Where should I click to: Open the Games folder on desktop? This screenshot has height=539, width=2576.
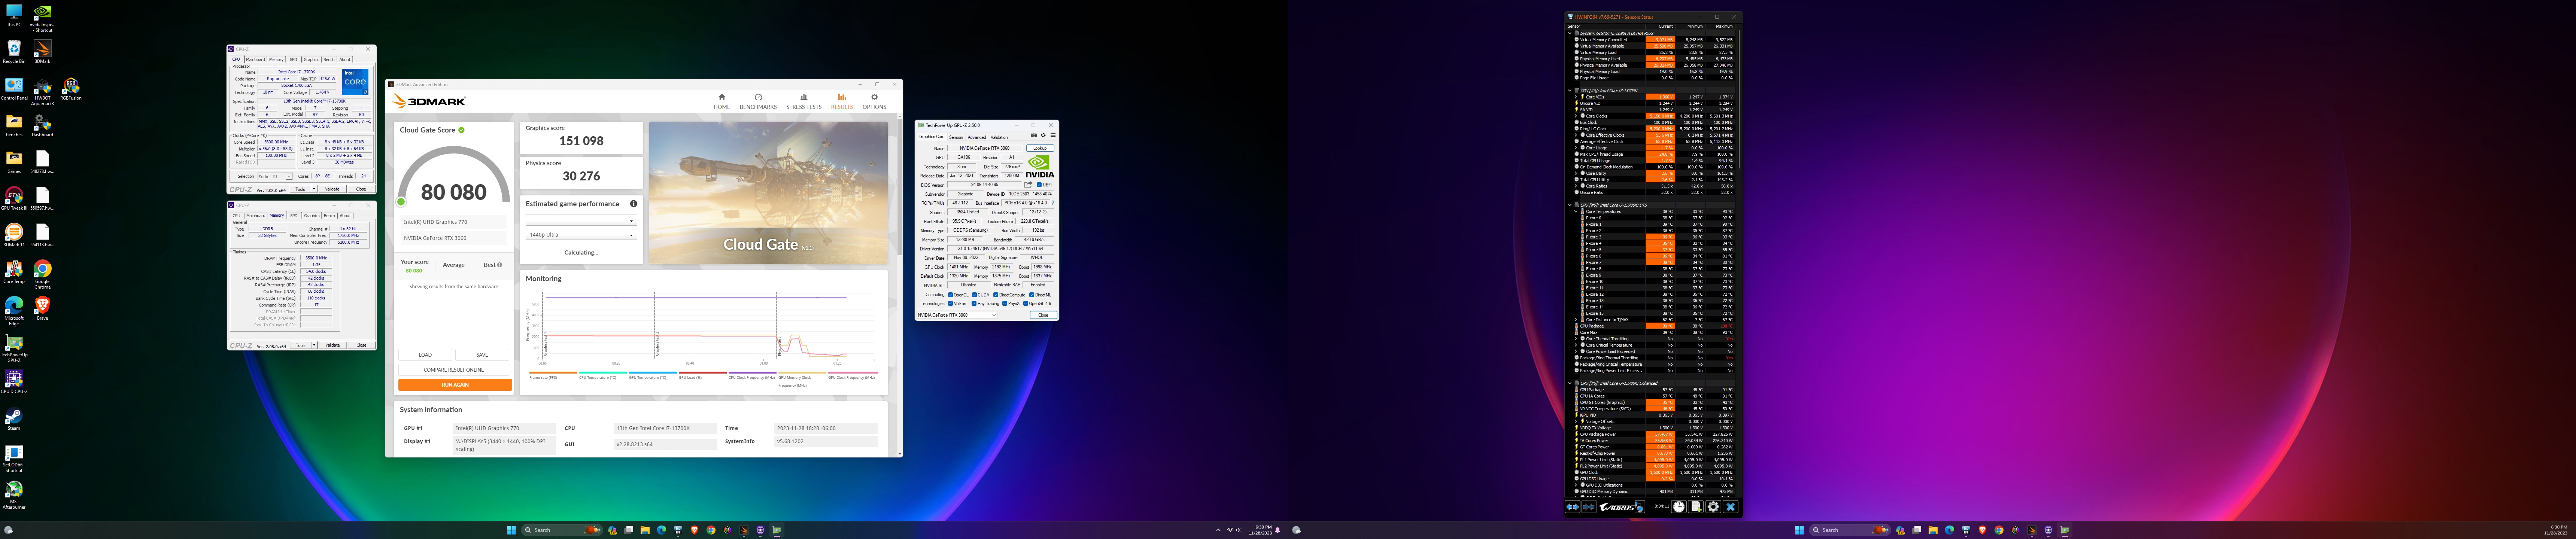14,162
